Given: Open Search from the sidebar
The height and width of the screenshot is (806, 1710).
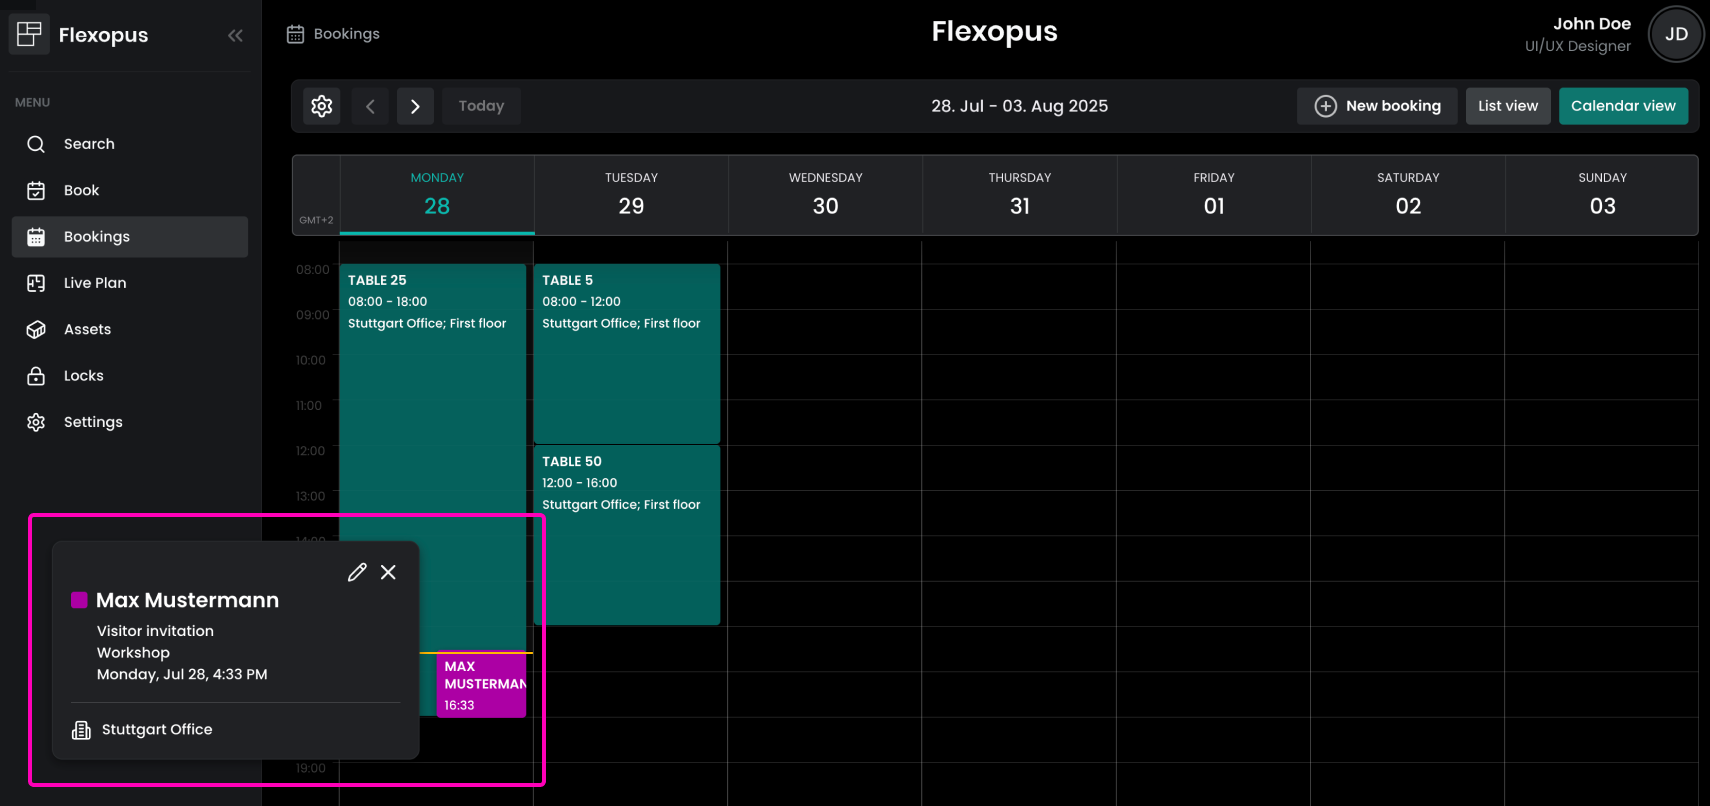Looking at the screenshot, I should (x=89, y=144).
